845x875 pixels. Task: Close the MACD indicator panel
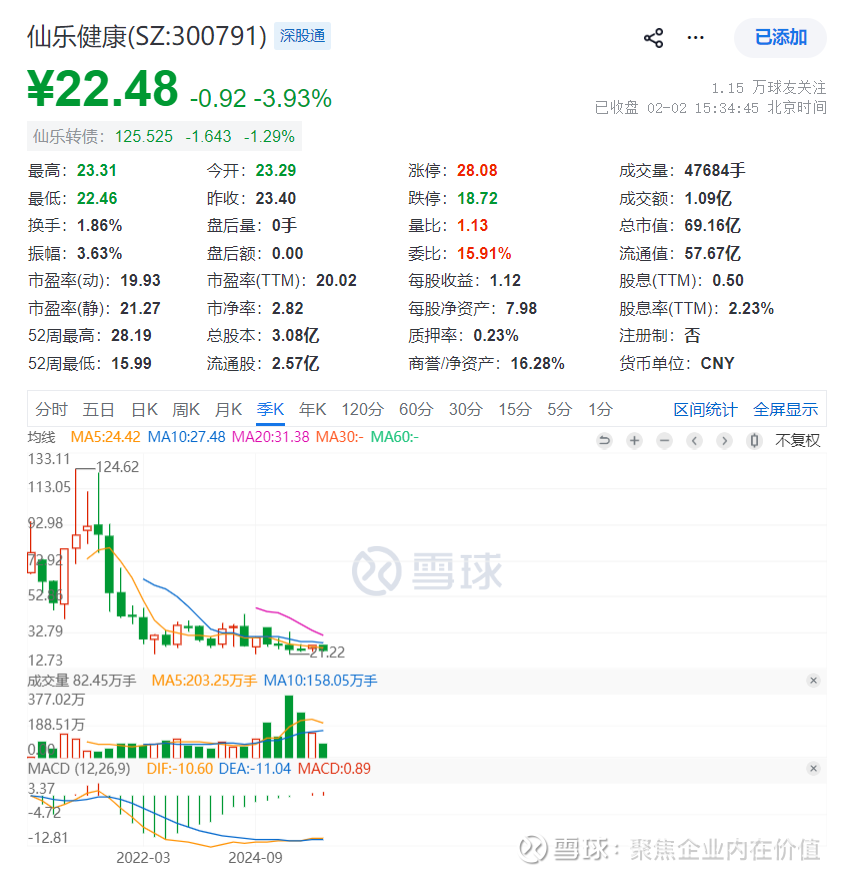pos(813,768)
